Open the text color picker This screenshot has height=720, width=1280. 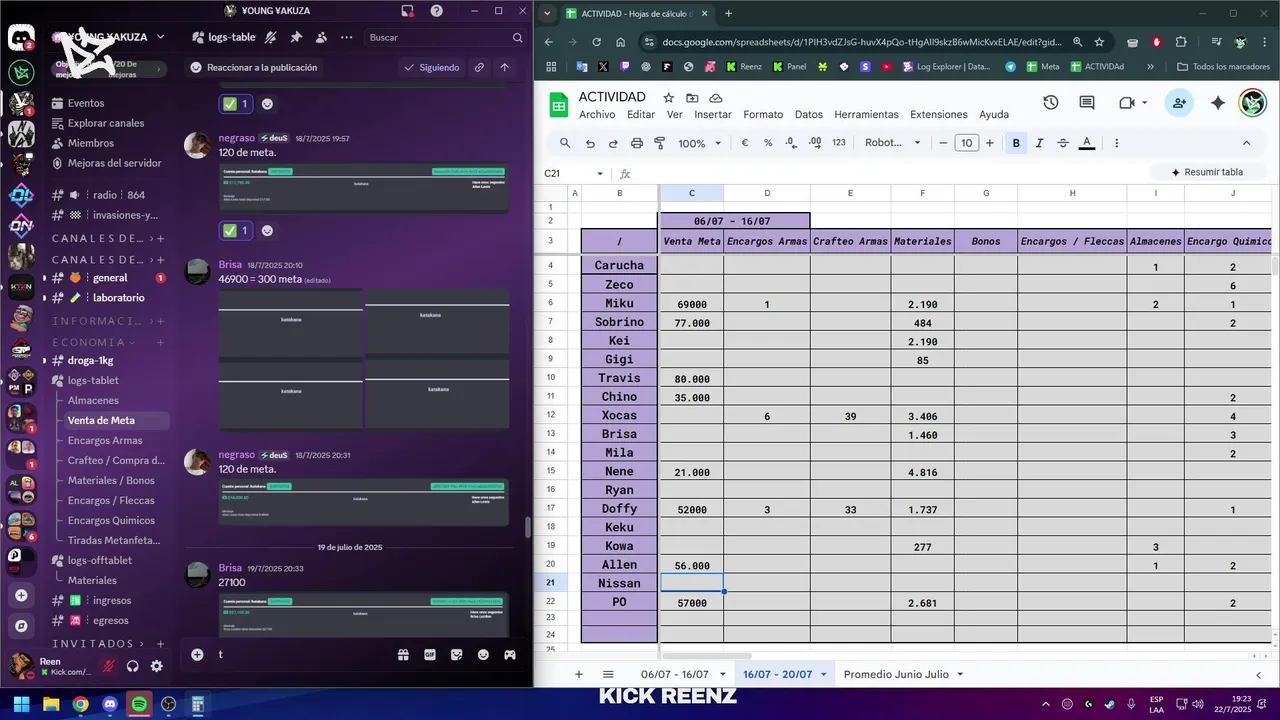point(1087,143)
